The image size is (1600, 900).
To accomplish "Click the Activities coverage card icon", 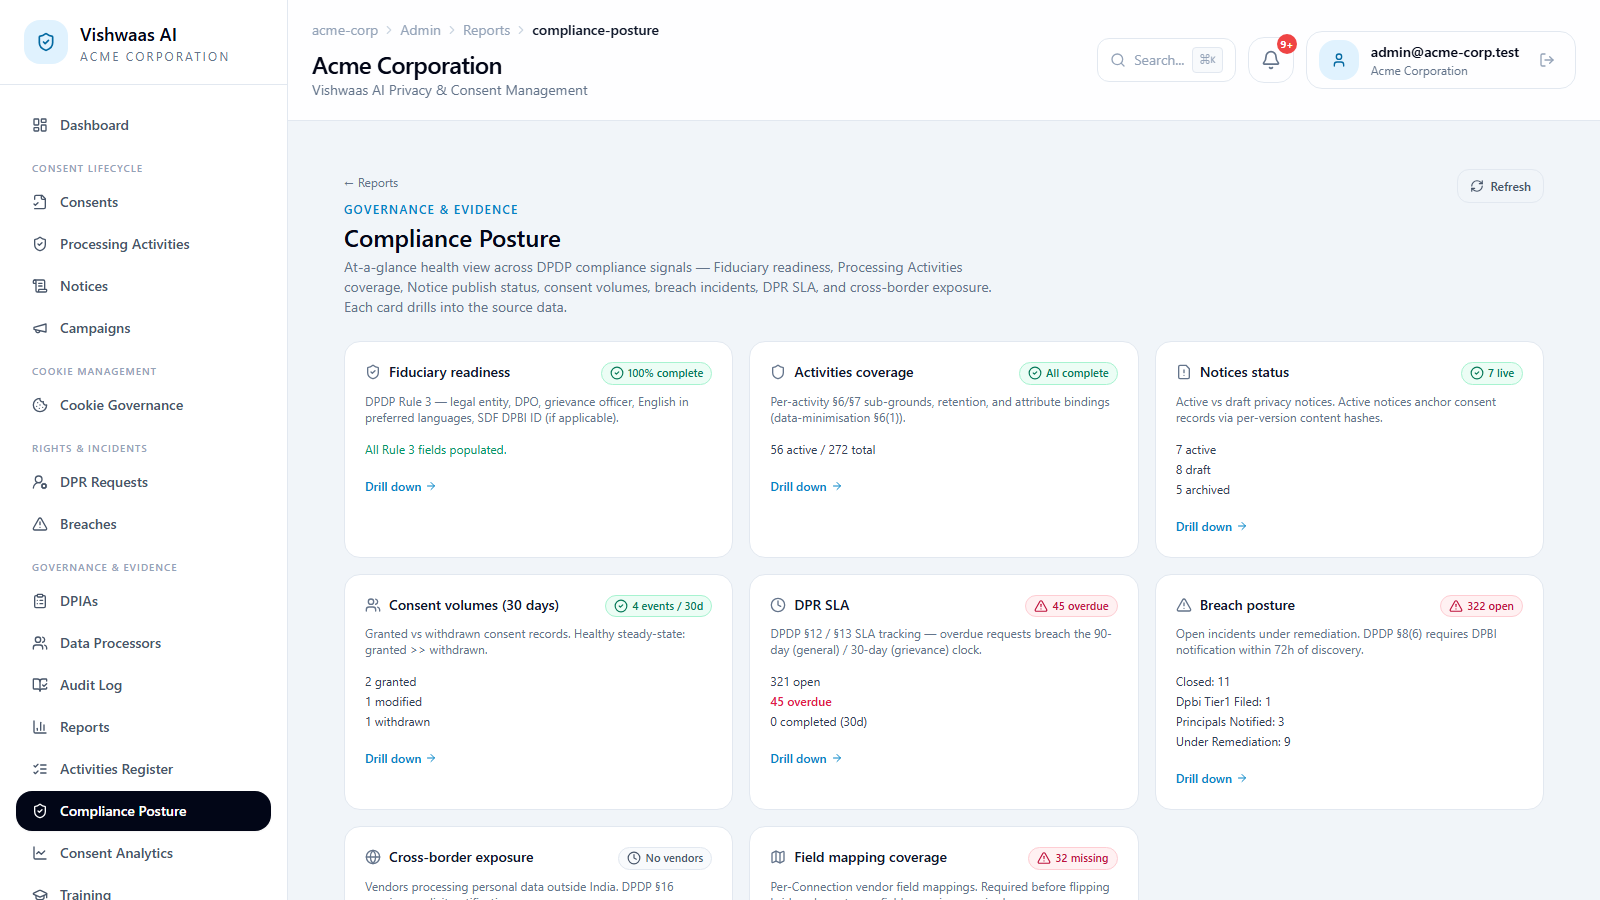I will click(778, 372).
